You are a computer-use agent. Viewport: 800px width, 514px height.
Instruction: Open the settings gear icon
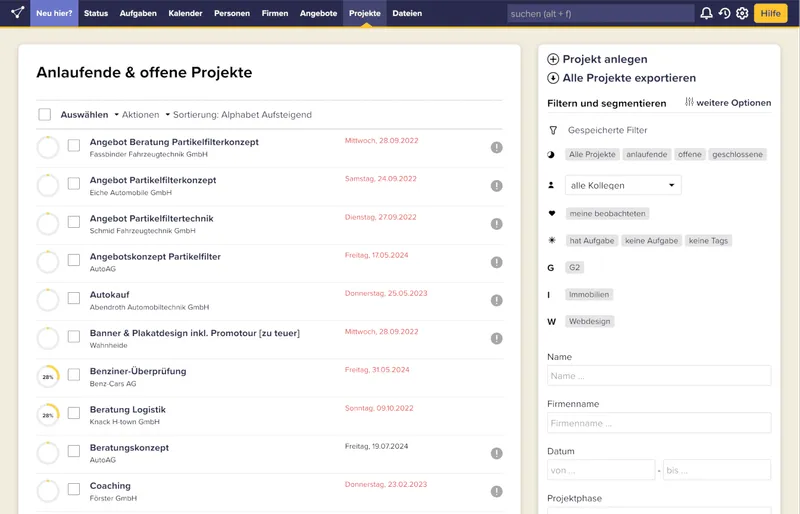point(742,13)
